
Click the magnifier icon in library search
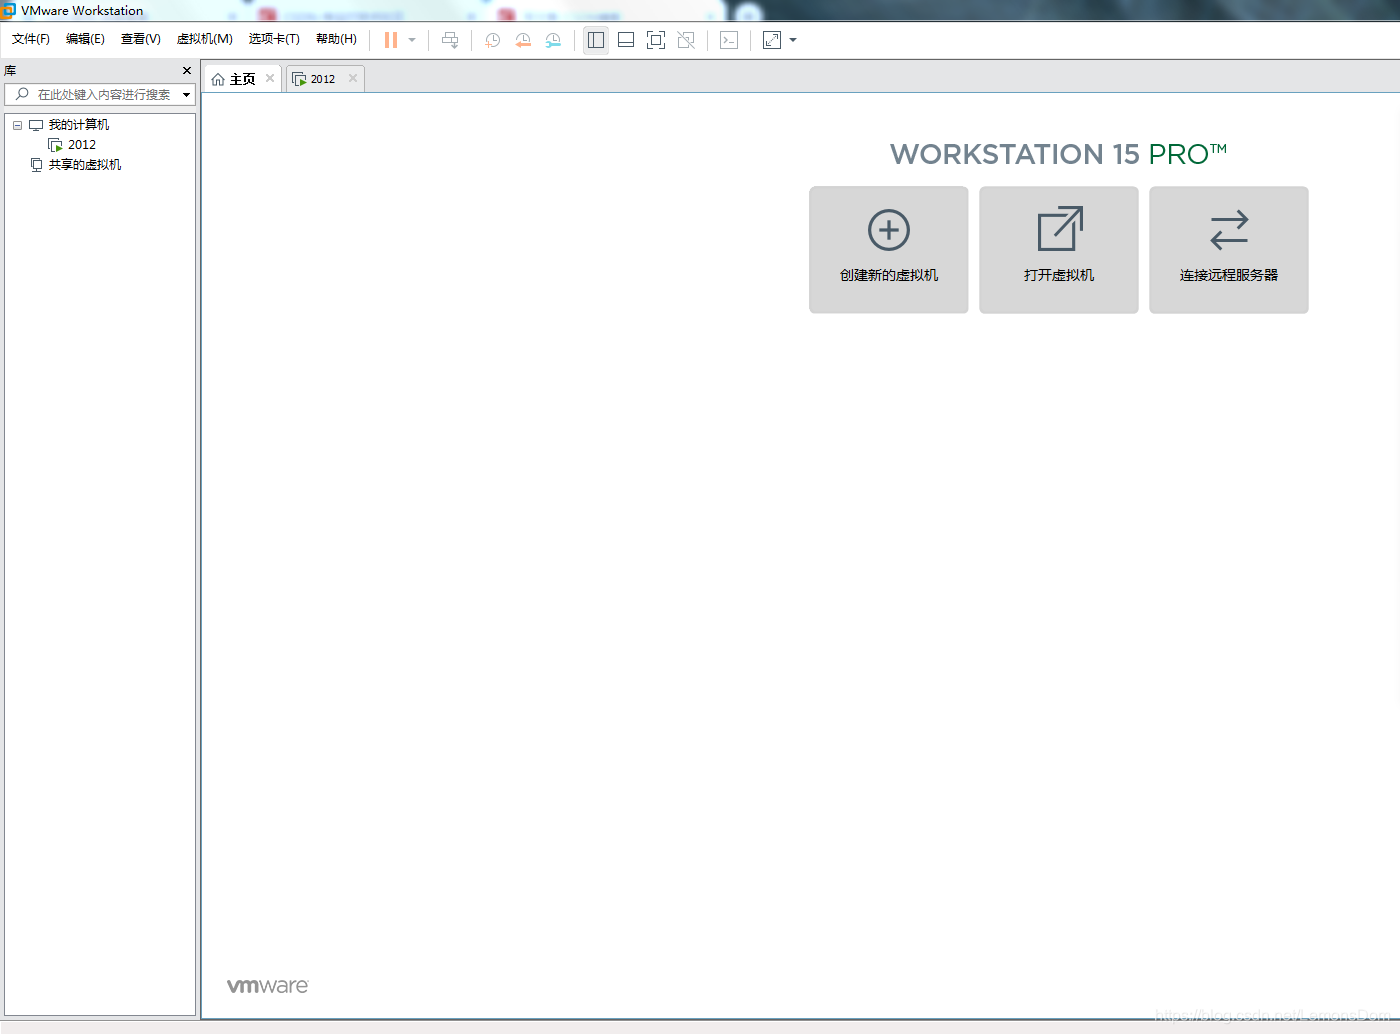pos(22,94)
